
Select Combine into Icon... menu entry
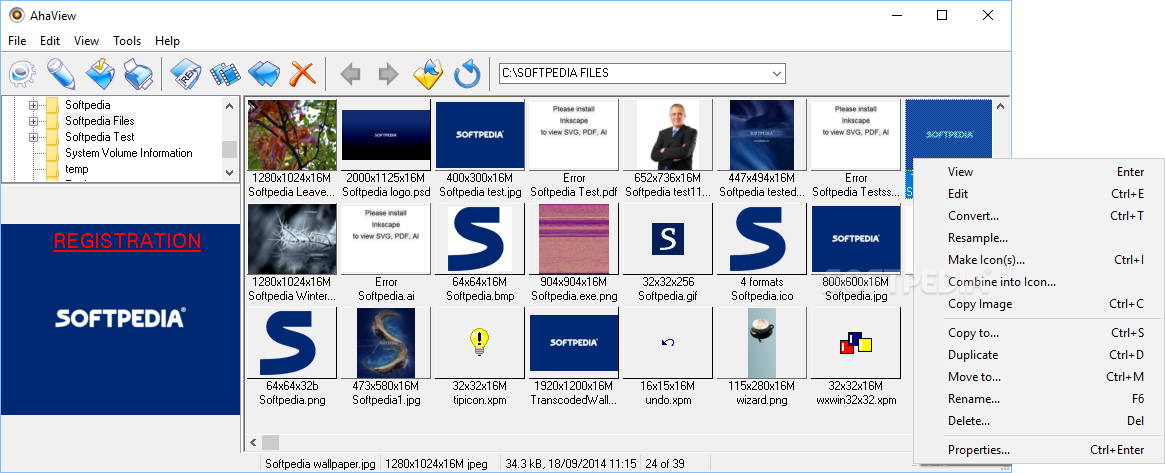point(1038,282)
